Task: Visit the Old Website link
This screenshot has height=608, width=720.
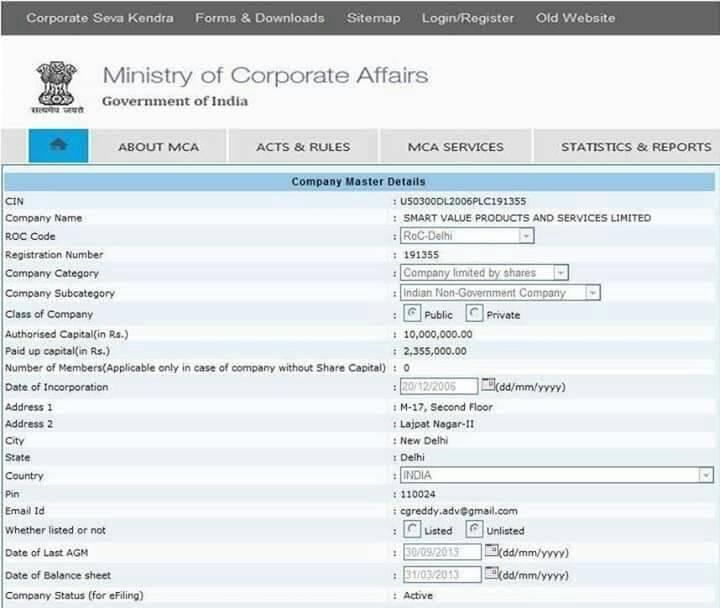Action: (575, 18)
